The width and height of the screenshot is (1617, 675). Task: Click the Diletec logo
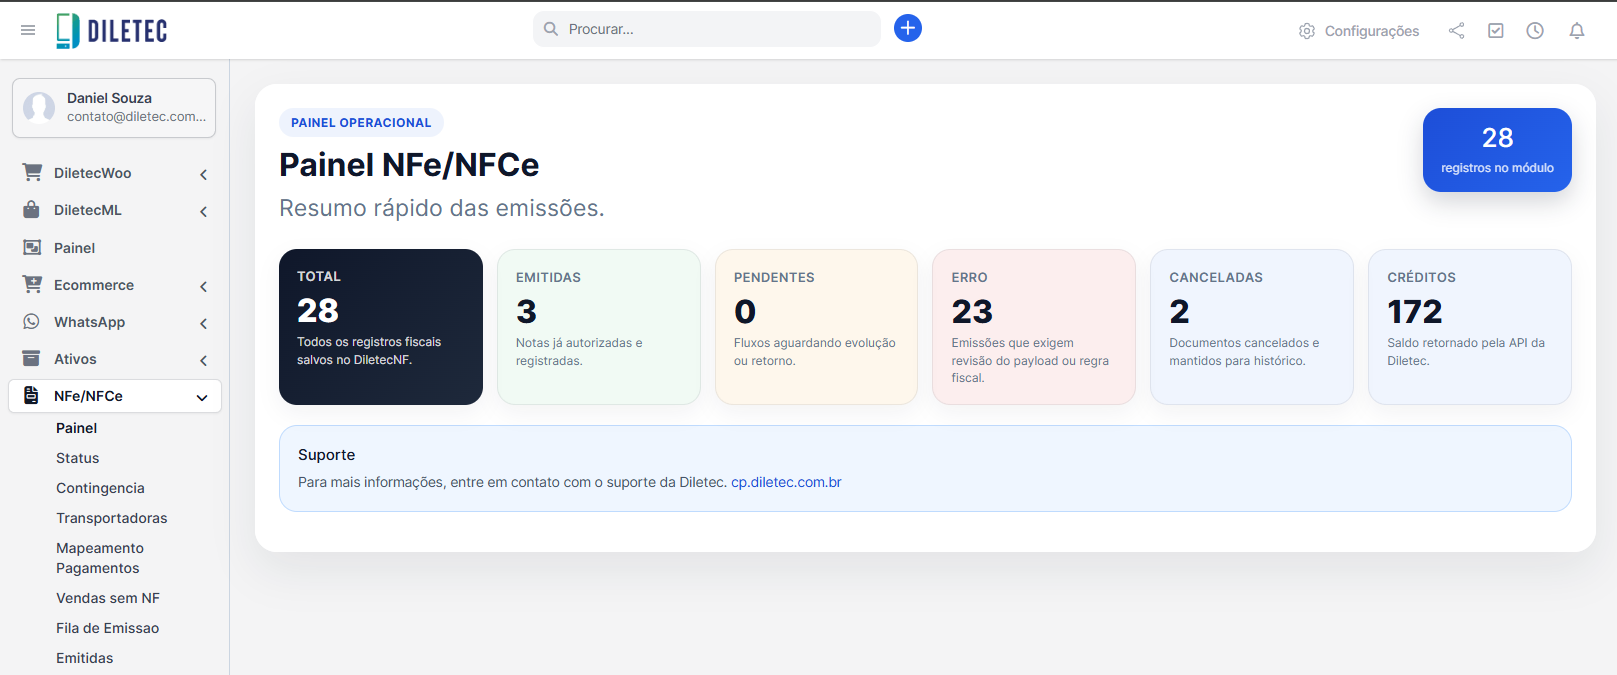tap(111, 31)
